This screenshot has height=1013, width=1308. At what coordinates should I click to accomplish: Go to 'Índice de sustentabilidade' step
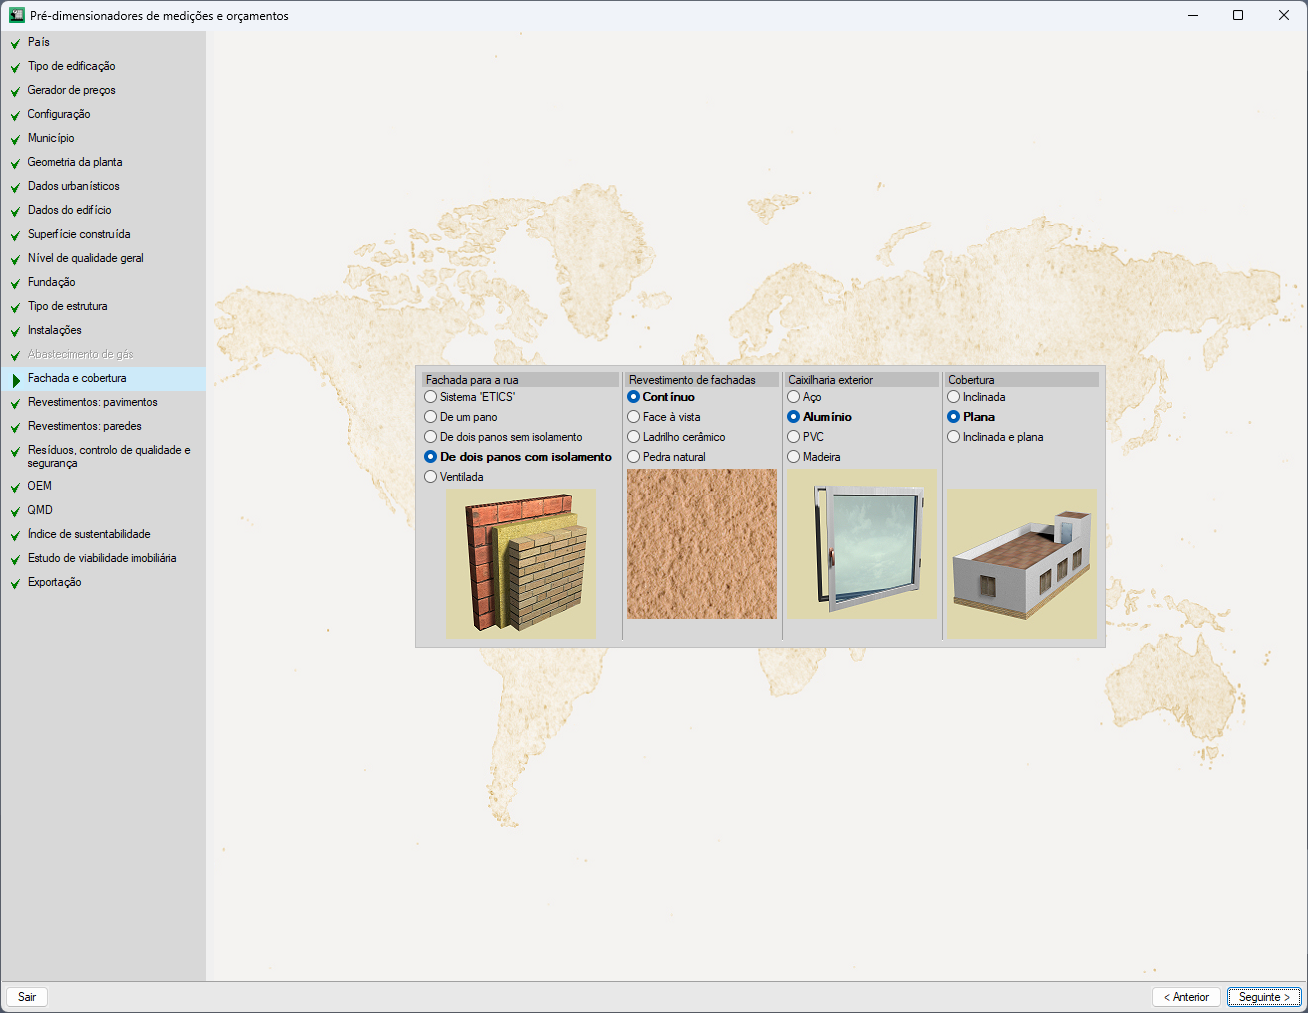click(89, 534)
